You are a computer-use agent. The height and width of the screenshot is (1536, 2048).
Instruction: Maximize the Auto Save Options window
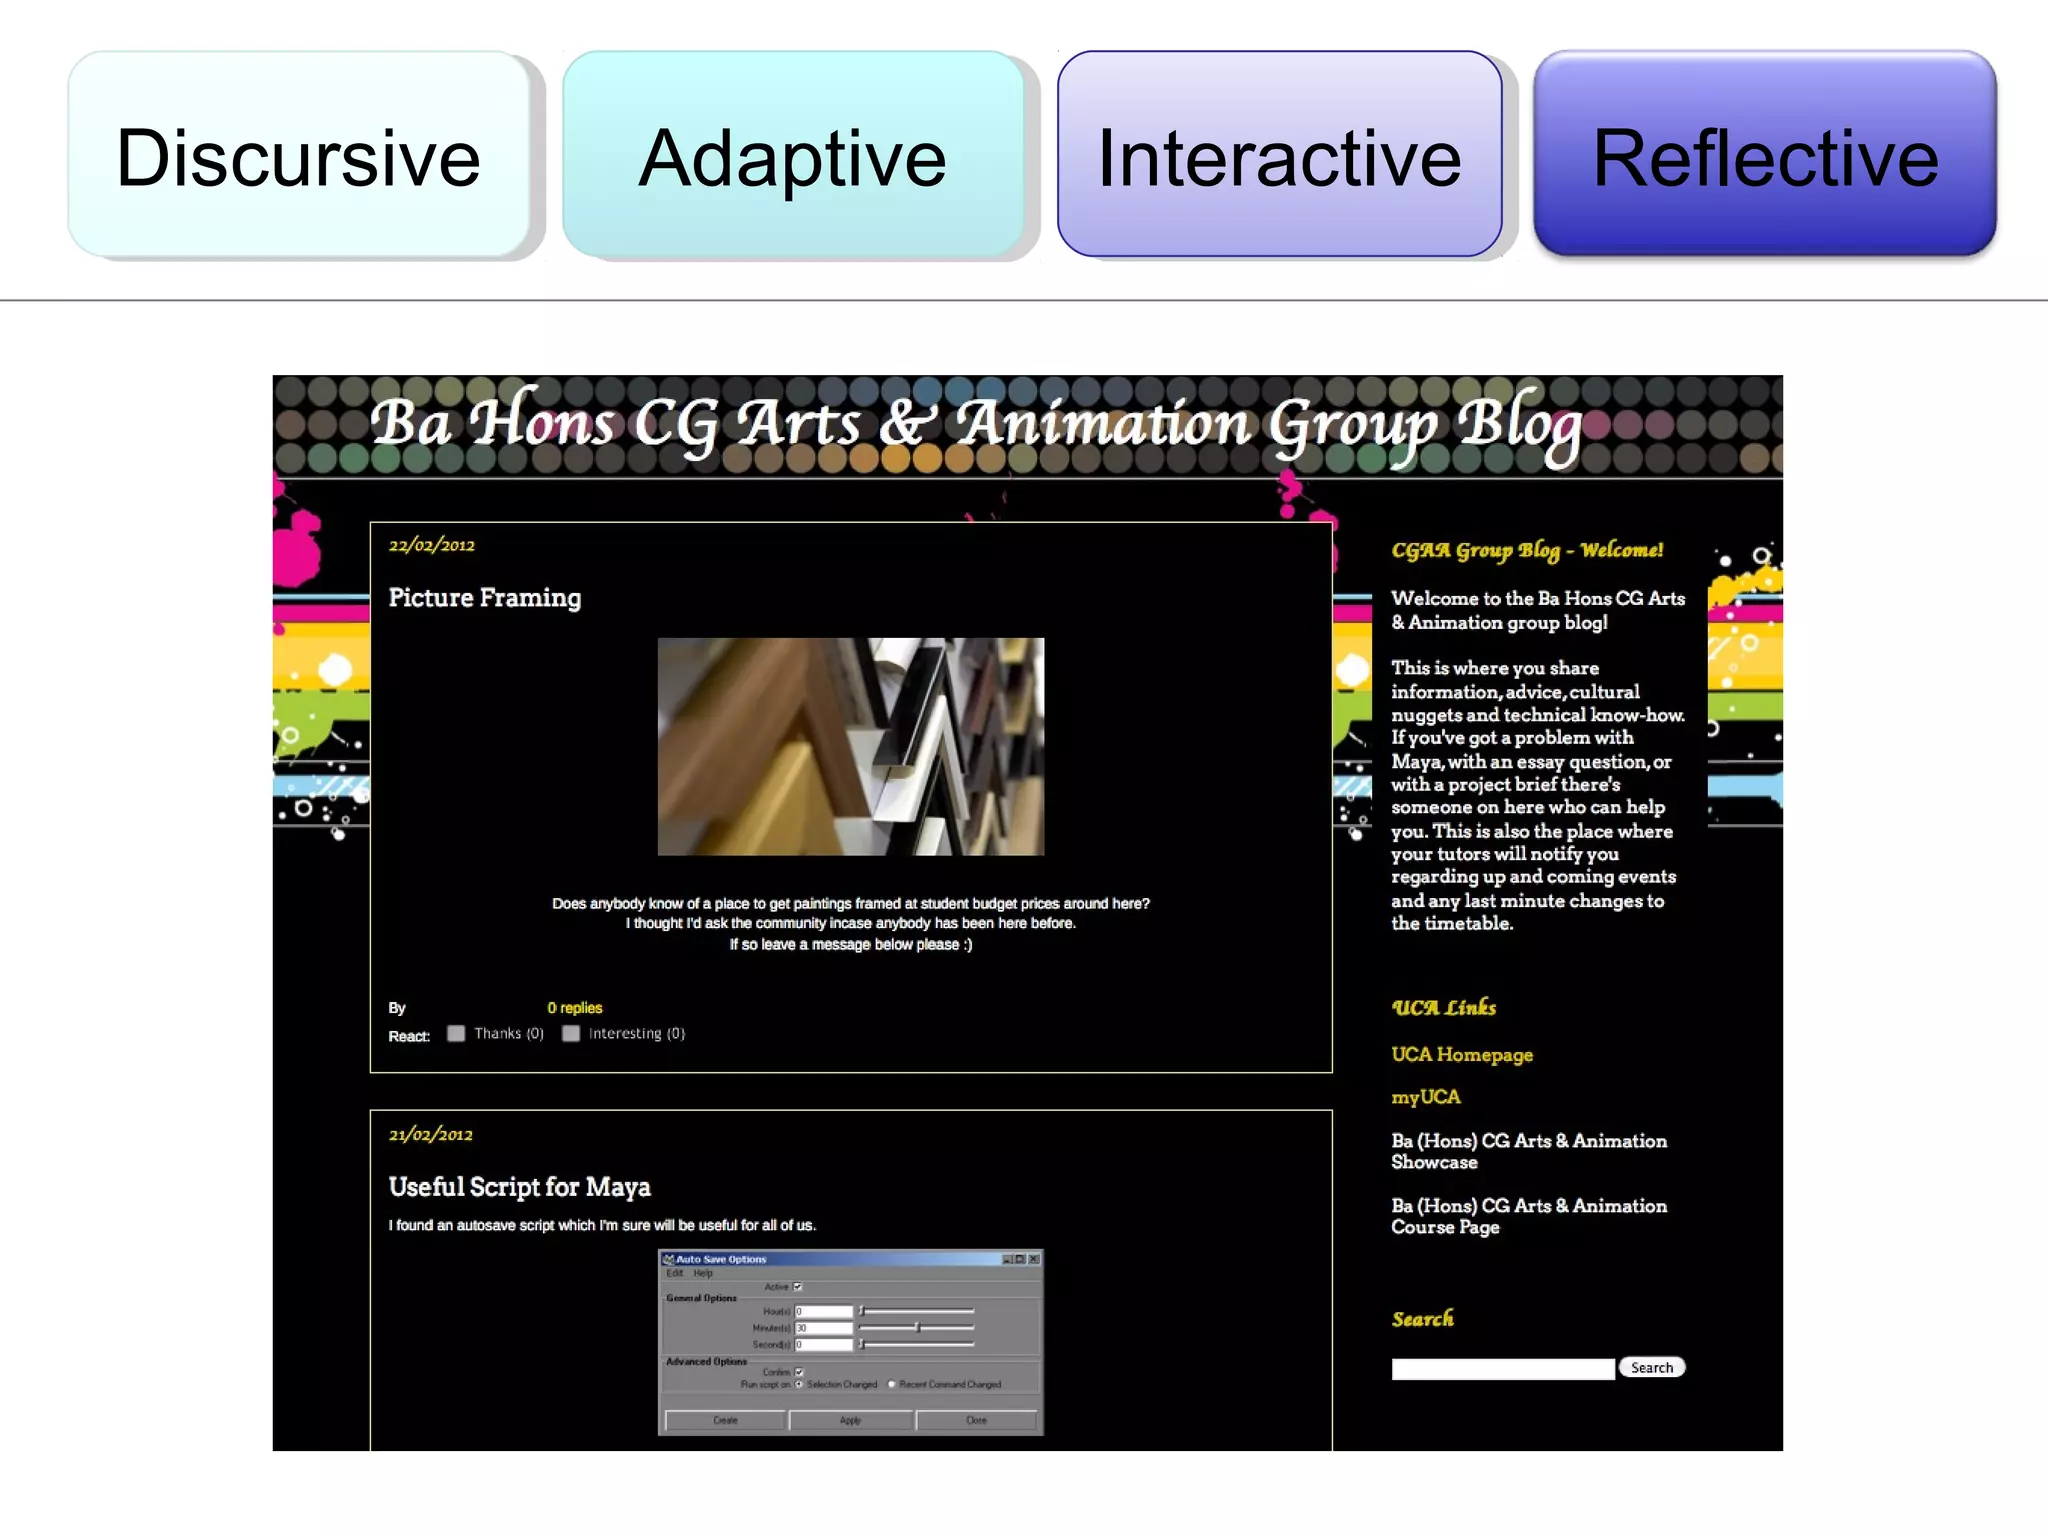(1020, 1259)
